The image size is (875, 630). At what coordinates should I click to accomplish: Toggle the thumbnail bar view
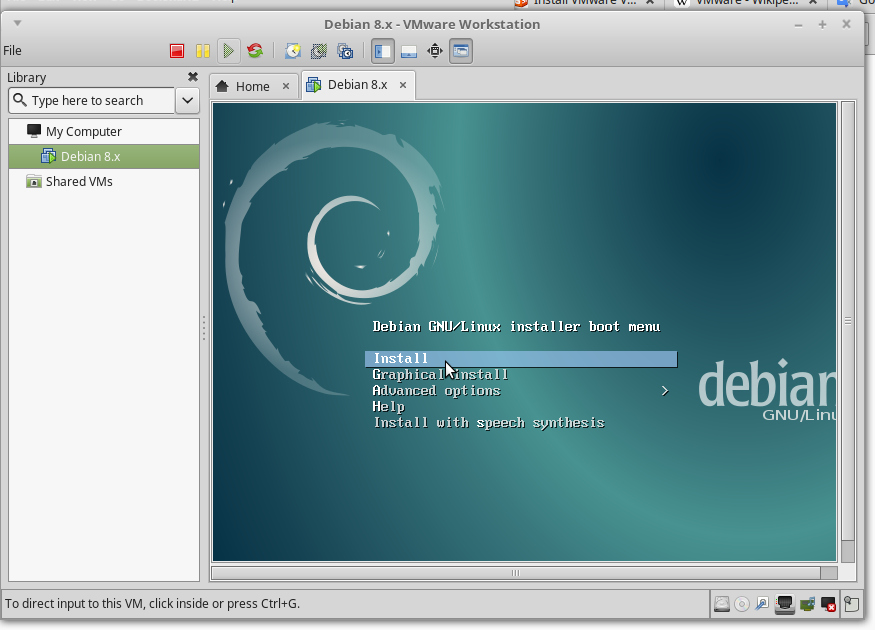click(409, 50)
